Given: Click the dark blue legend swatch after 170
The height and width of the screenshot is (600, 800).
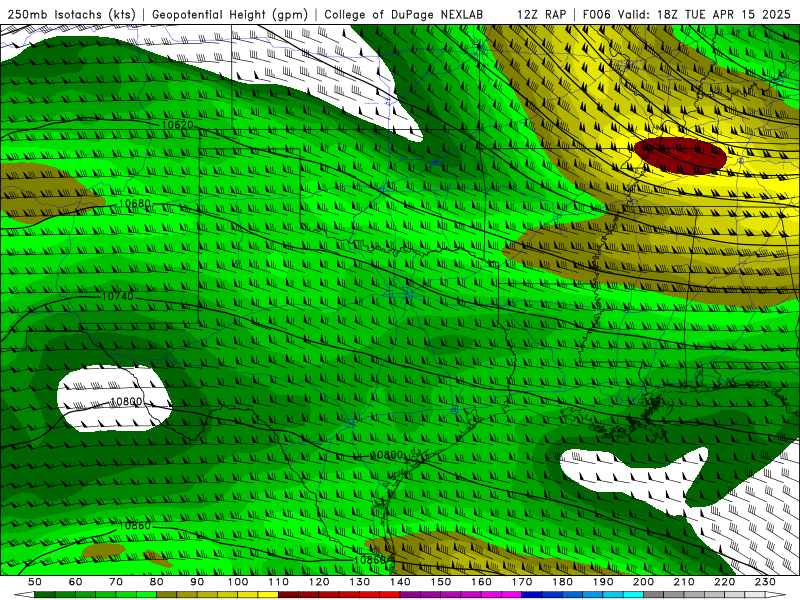Looking at the screenshot, I should (532, 595).
